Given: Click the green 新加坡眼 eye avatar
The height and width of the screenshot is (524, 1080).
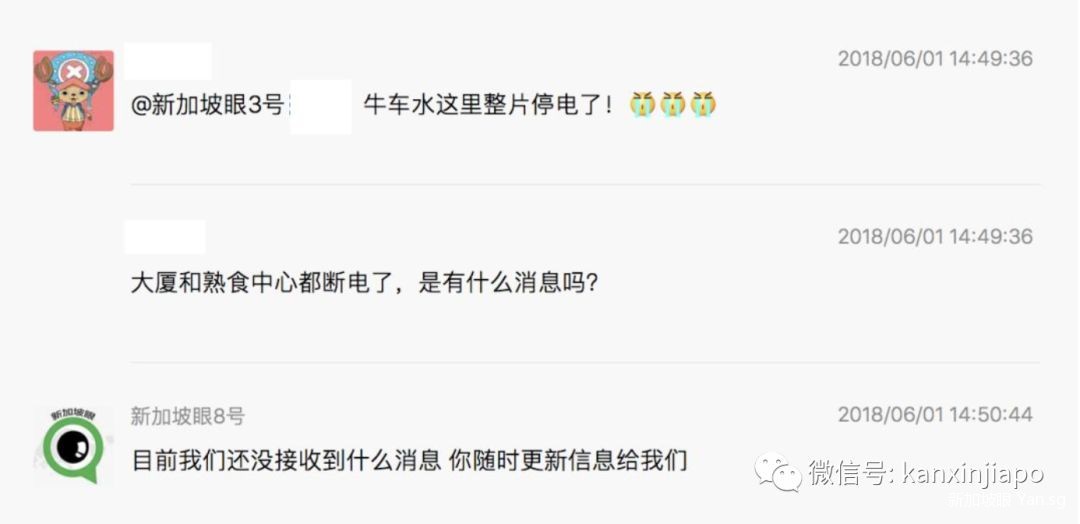Looking at the screenshot, I should [73, 445].
